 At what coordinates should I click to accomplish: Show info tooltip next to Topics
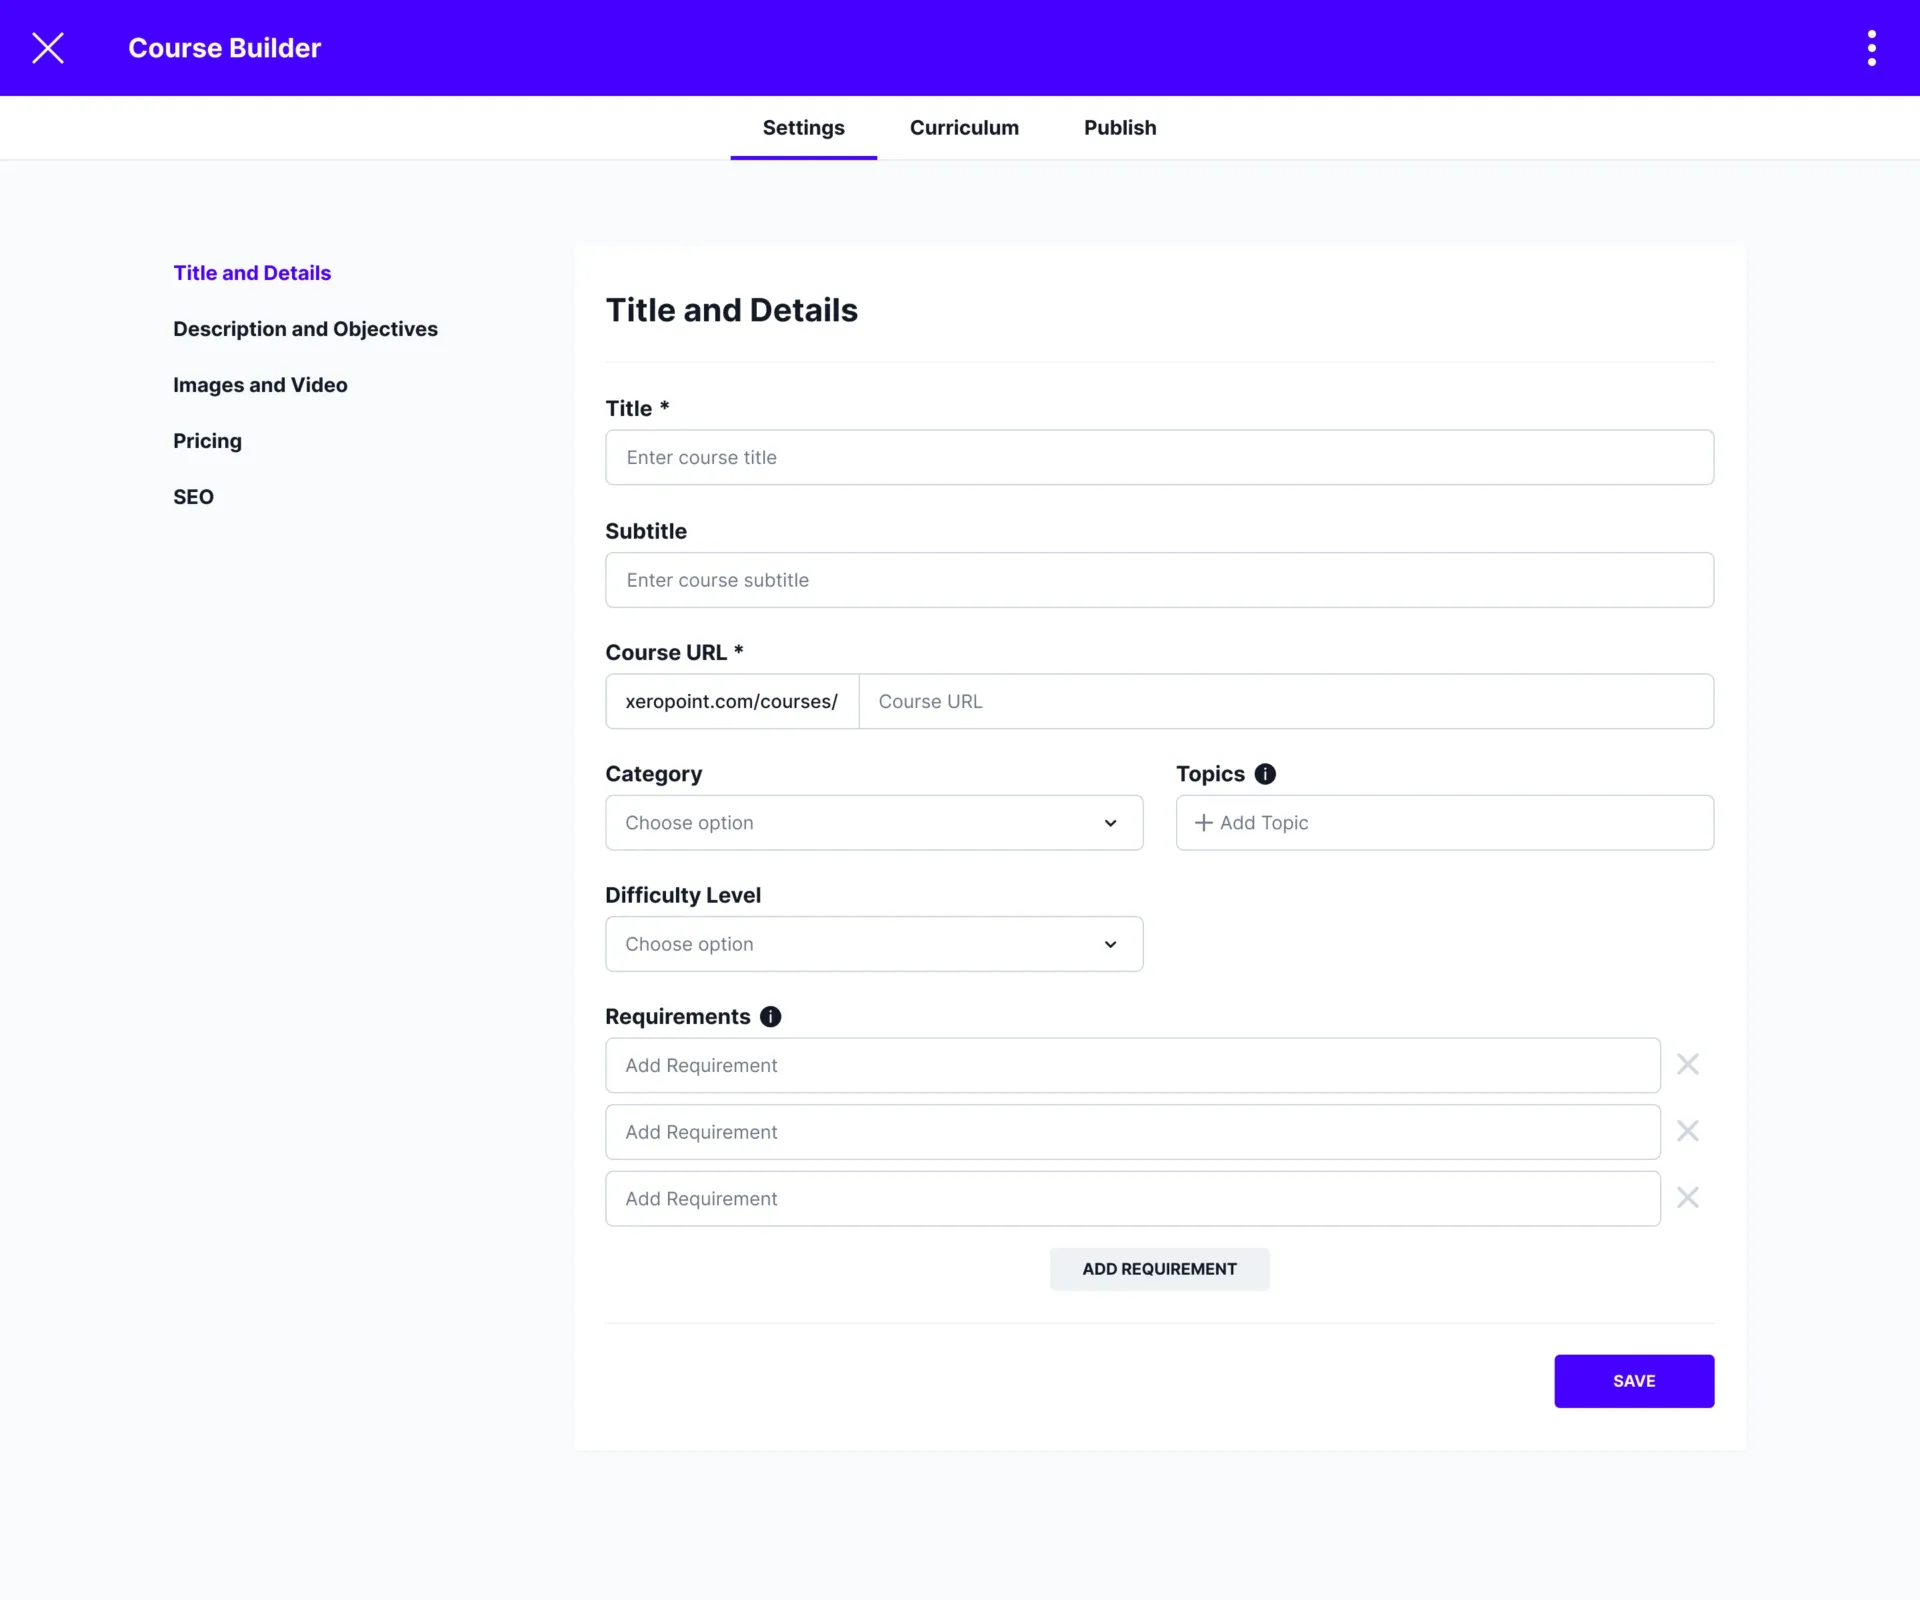(x=1265, y=774)
